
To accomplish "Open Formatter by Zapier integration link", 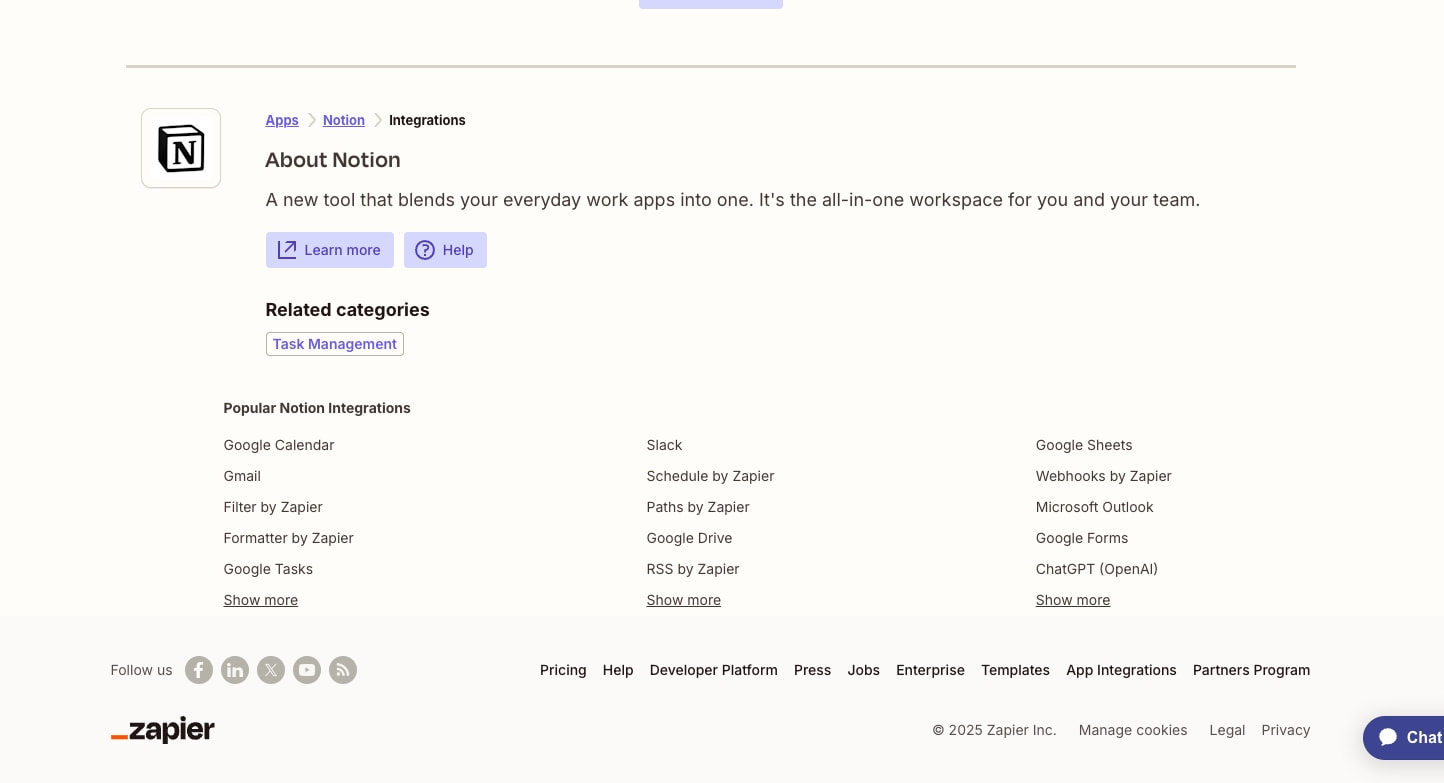I will click(289, 538).
